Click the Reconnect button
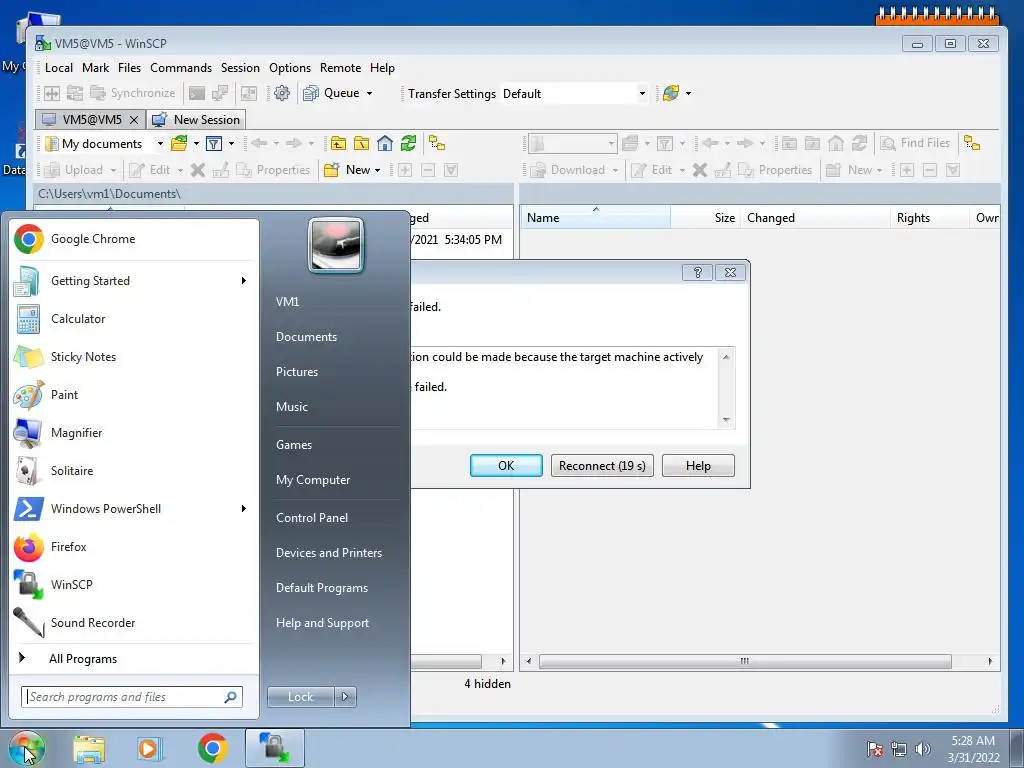Screen dimensions: 1024x768 tap(602, 466)
